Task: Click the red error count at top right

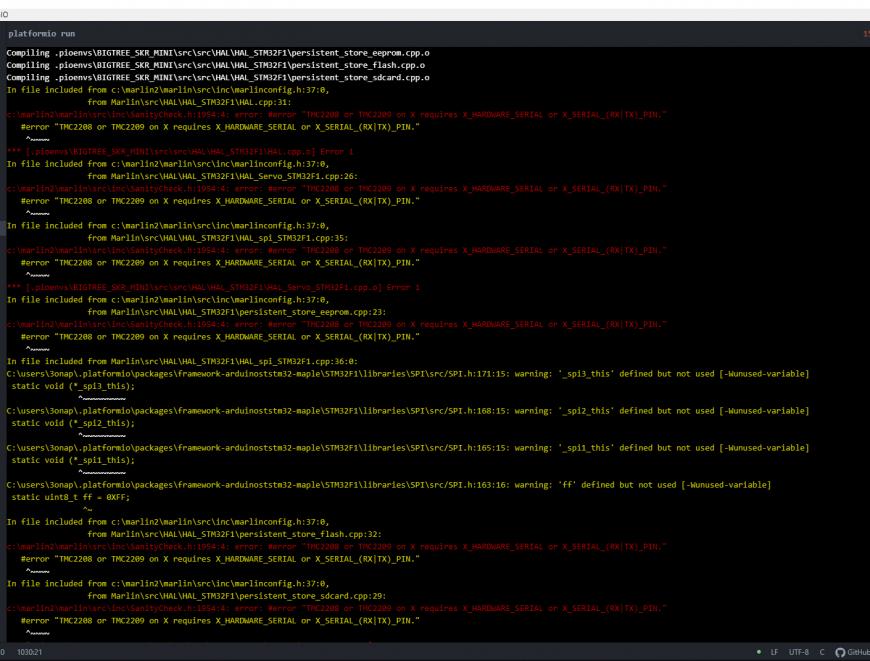Action: 865,34
